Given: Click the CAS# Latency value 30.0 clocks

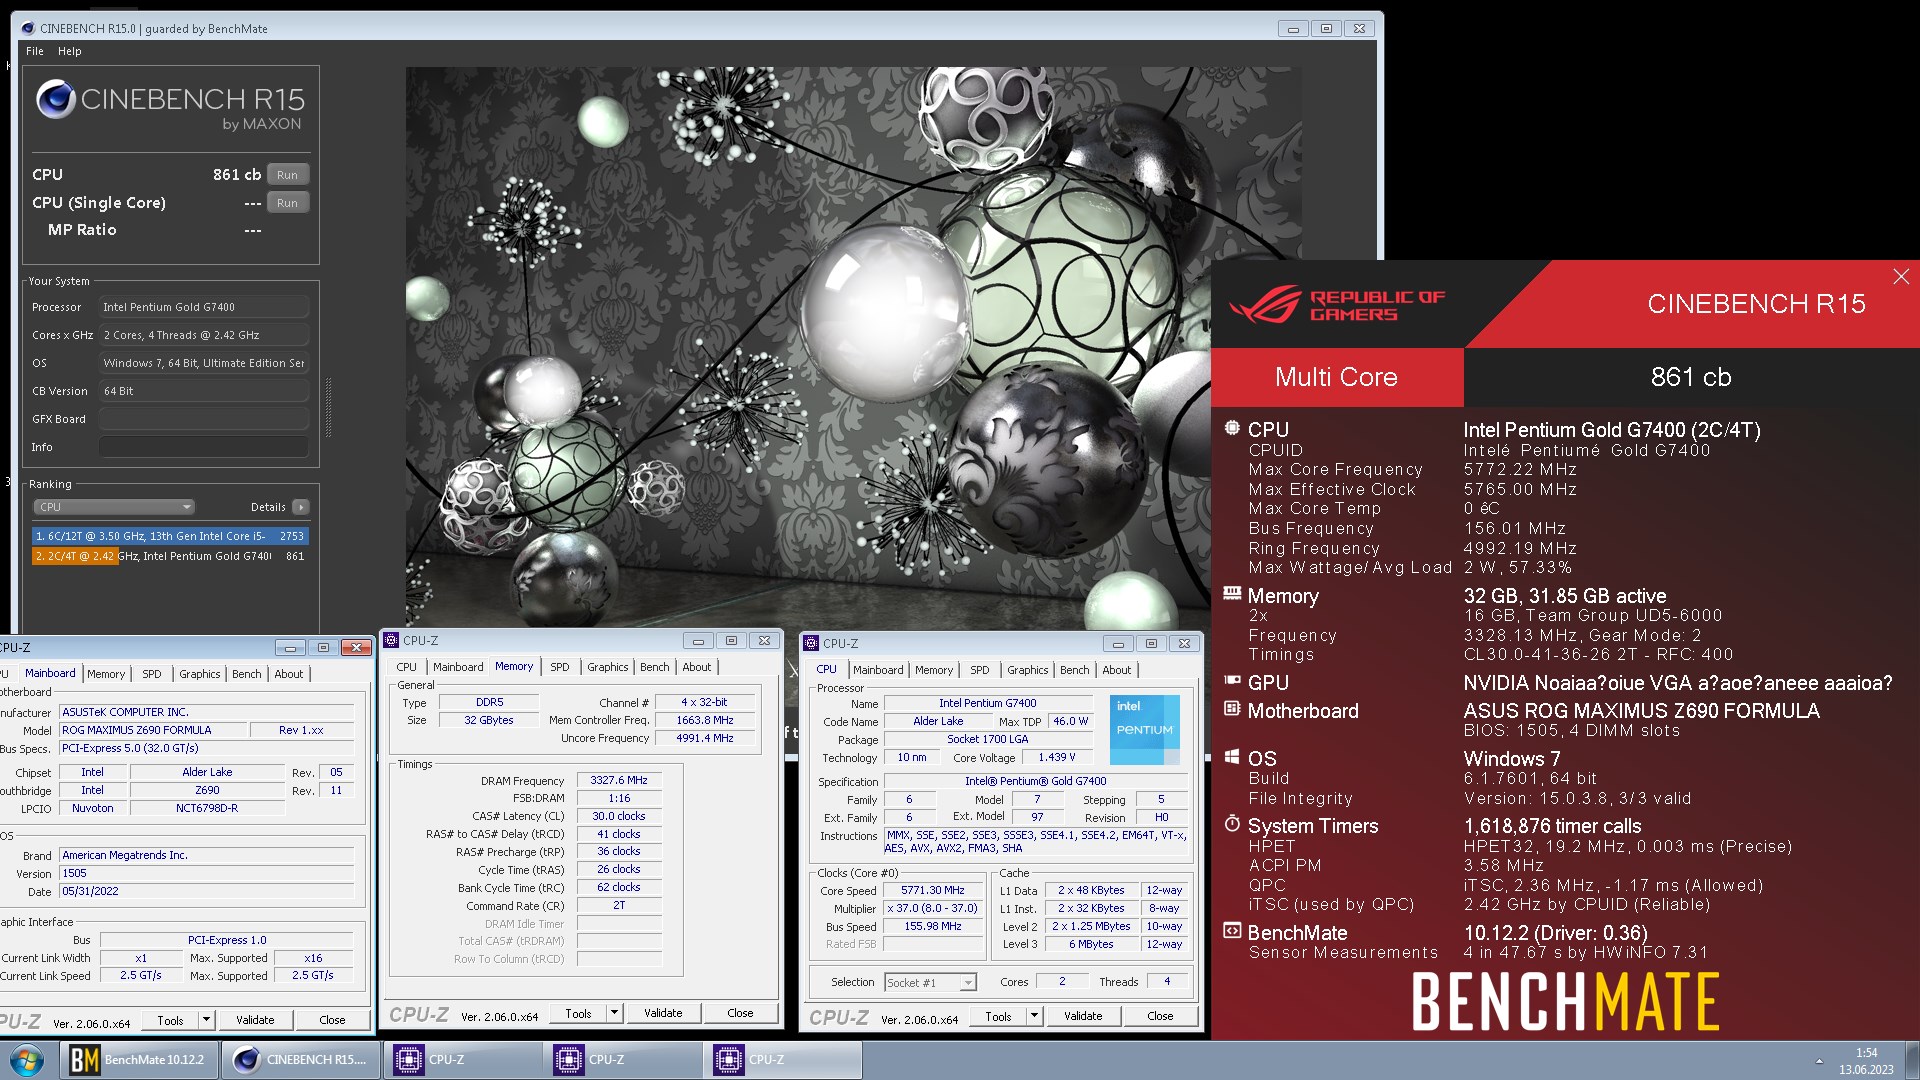Looking at the screenshot, I should tap(619, 816).
